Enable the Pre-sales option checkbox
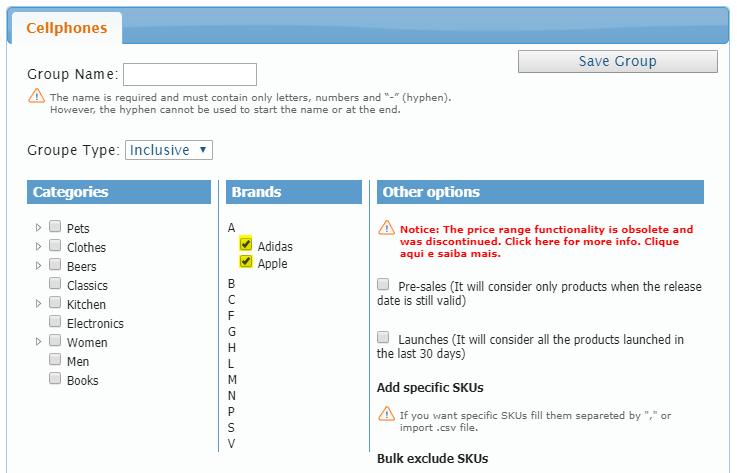The width and height of the screenshot is (737, 473). (384, 285)
